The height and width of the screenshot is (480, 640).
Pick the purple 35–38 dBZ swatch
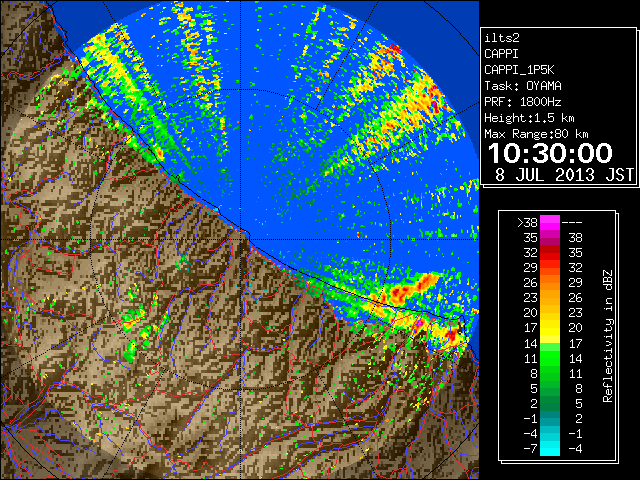coord(550,237)
